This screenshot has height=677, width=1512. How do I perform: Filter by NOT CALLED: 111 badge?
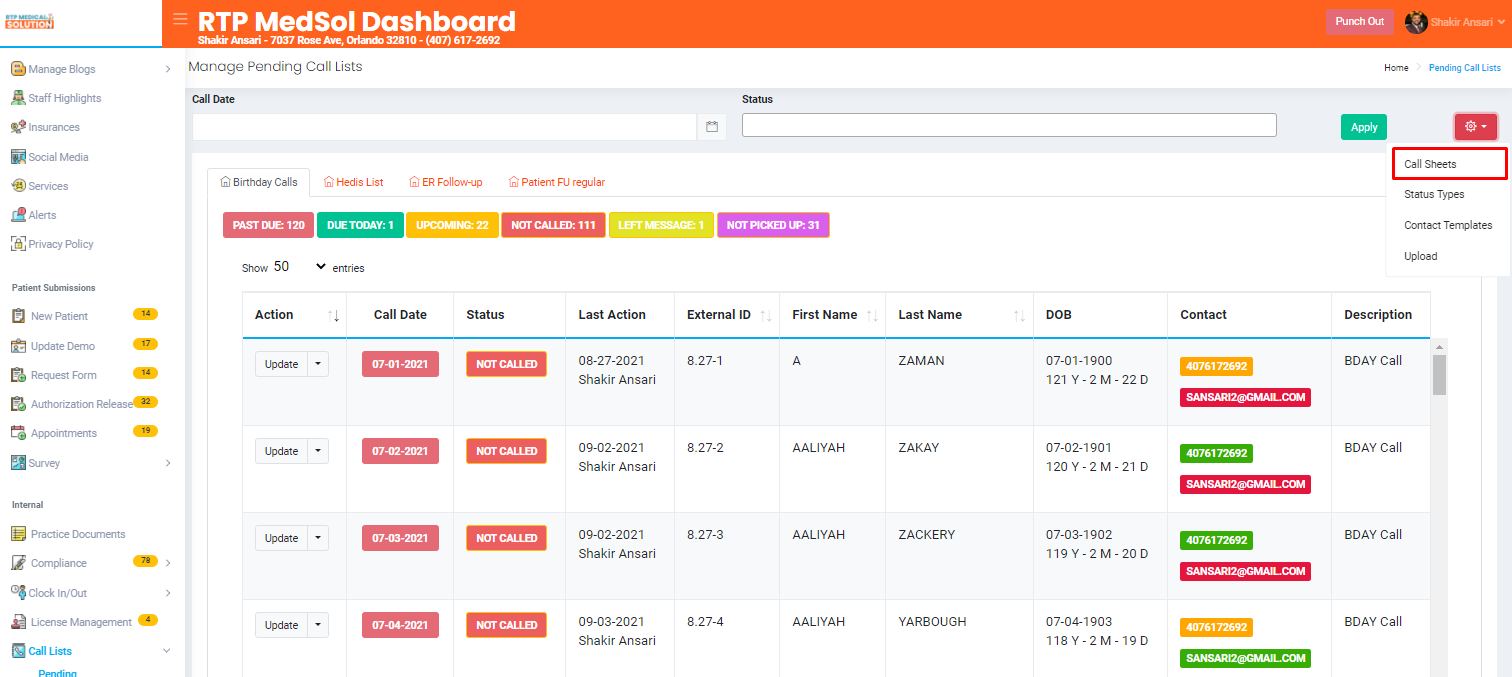pos(553,225)
